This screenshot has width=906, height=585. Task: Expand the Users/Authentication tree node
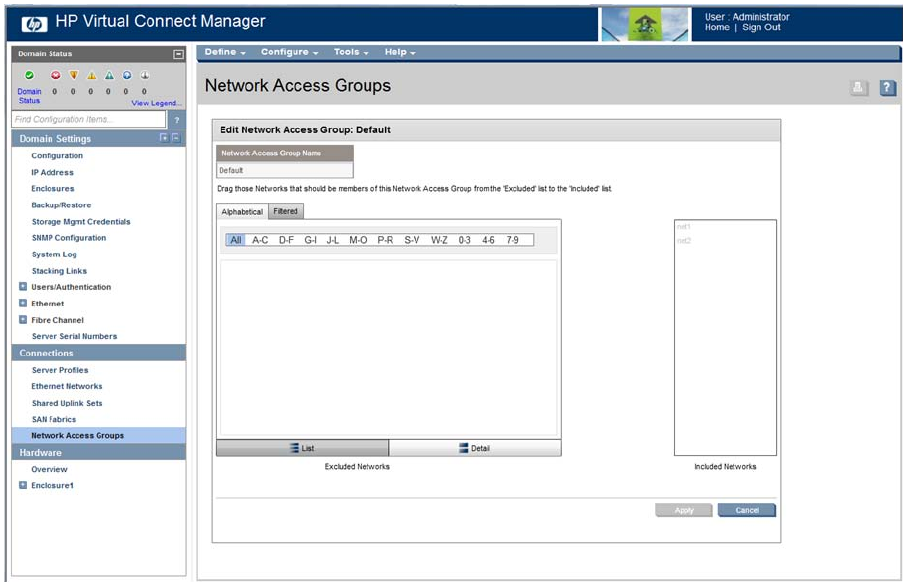pos(23,287)
